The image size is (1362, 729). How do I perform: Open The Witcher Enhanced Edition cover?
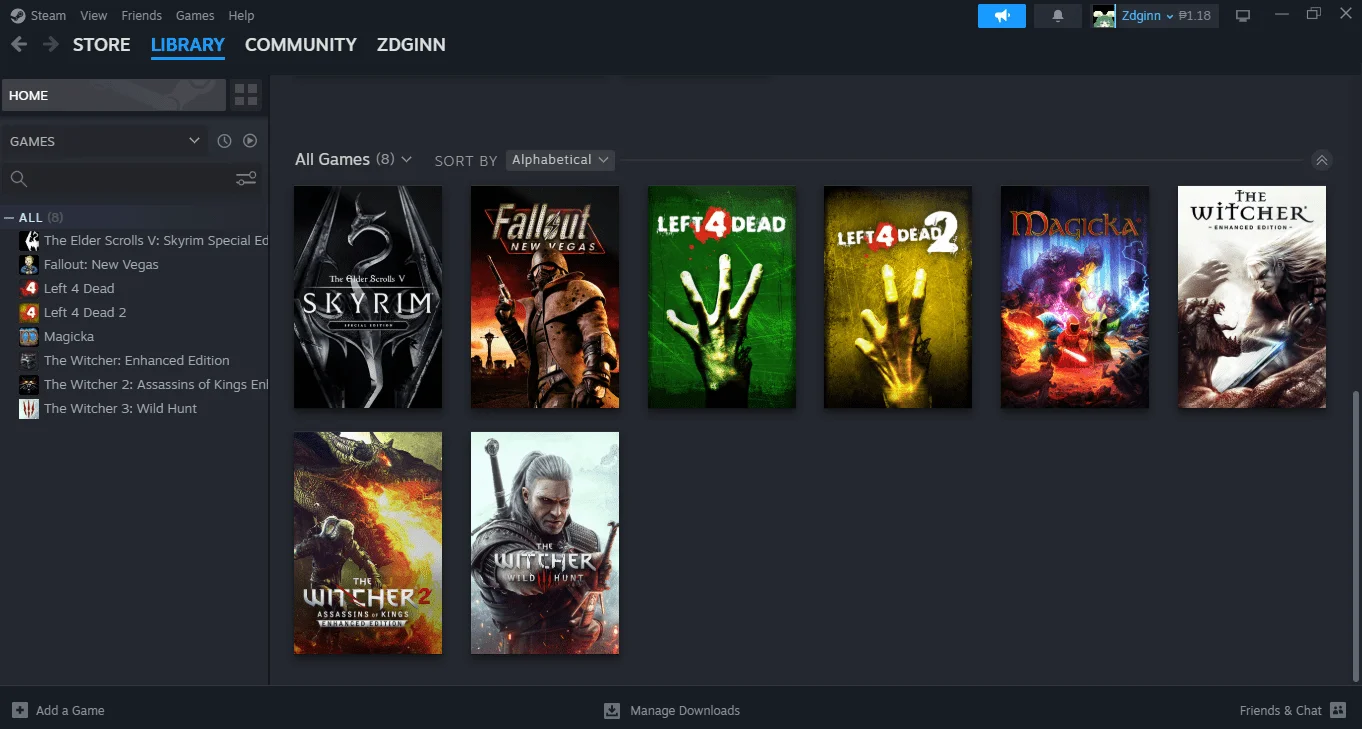(x=1252, y=297)
